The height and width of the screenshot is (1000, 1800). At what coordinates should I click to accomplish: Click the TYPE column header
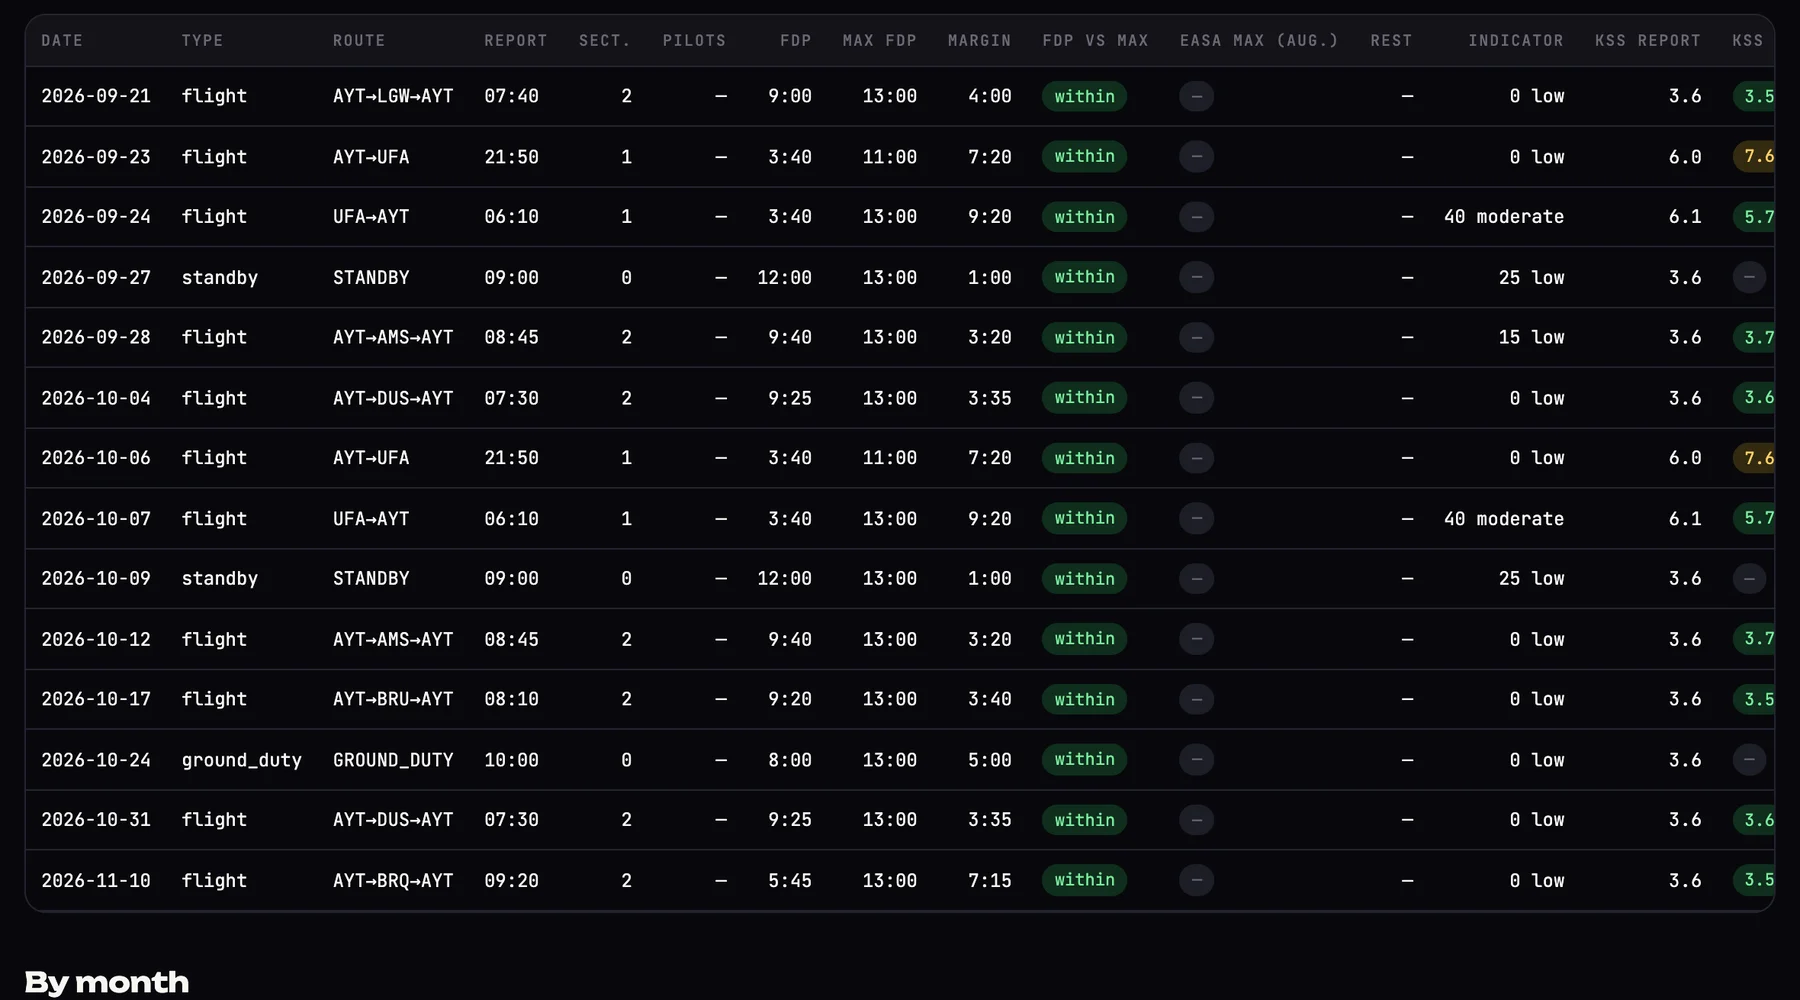click(202, 41)
